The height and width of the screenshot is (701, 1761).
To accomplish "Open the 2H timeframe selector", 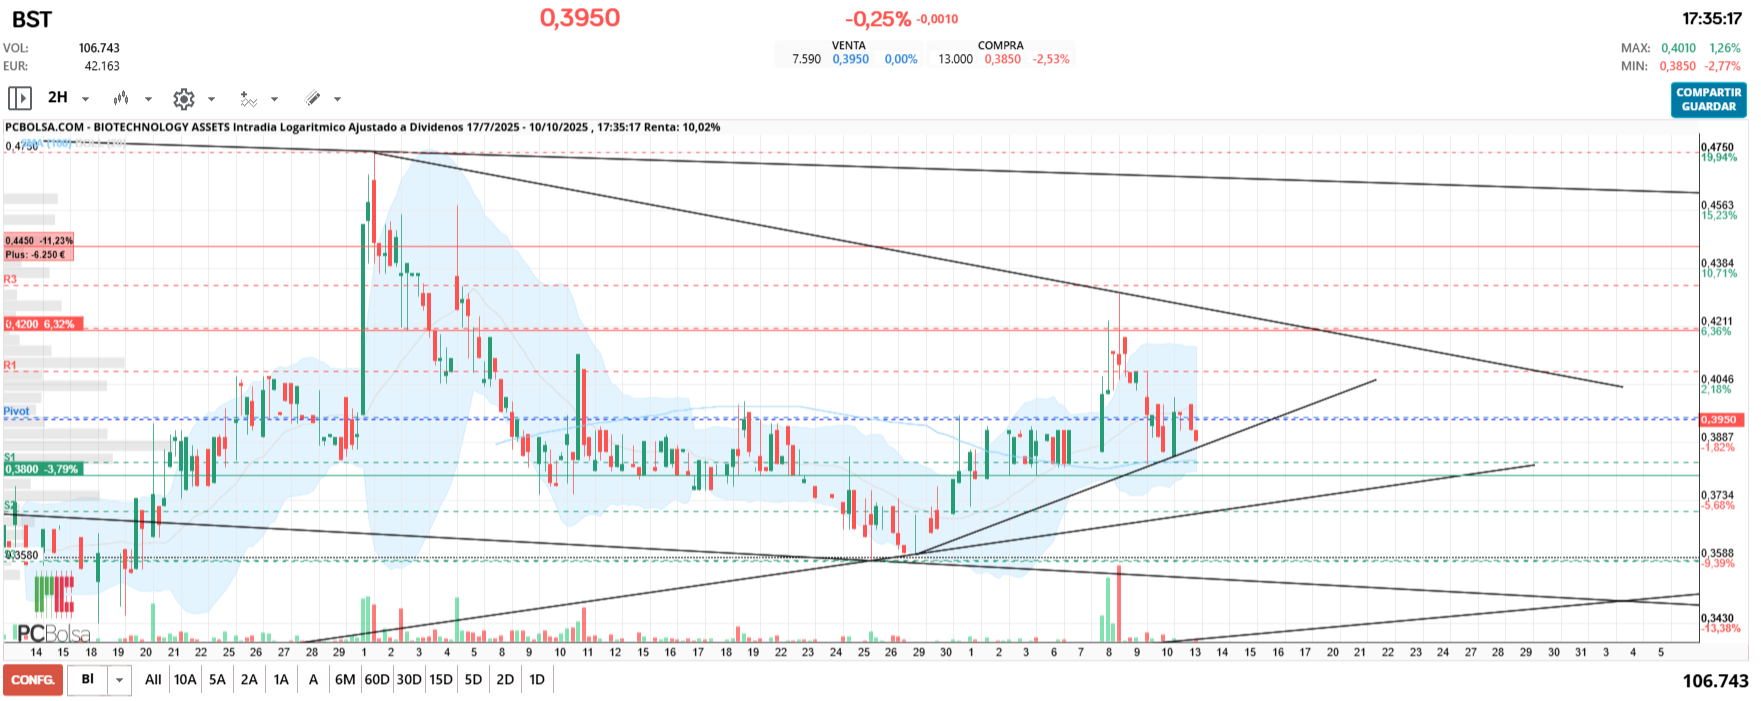I will pos(58,98).
